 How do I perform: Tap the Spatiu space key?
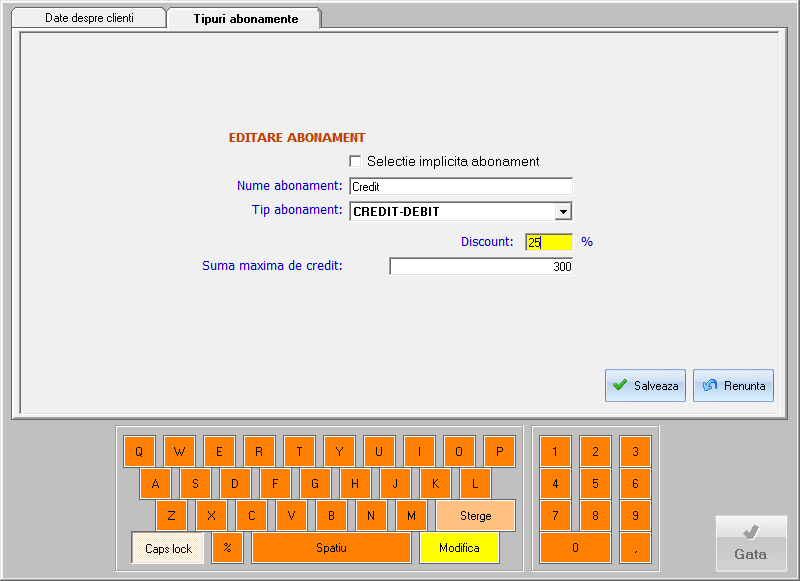click(332, 548)
